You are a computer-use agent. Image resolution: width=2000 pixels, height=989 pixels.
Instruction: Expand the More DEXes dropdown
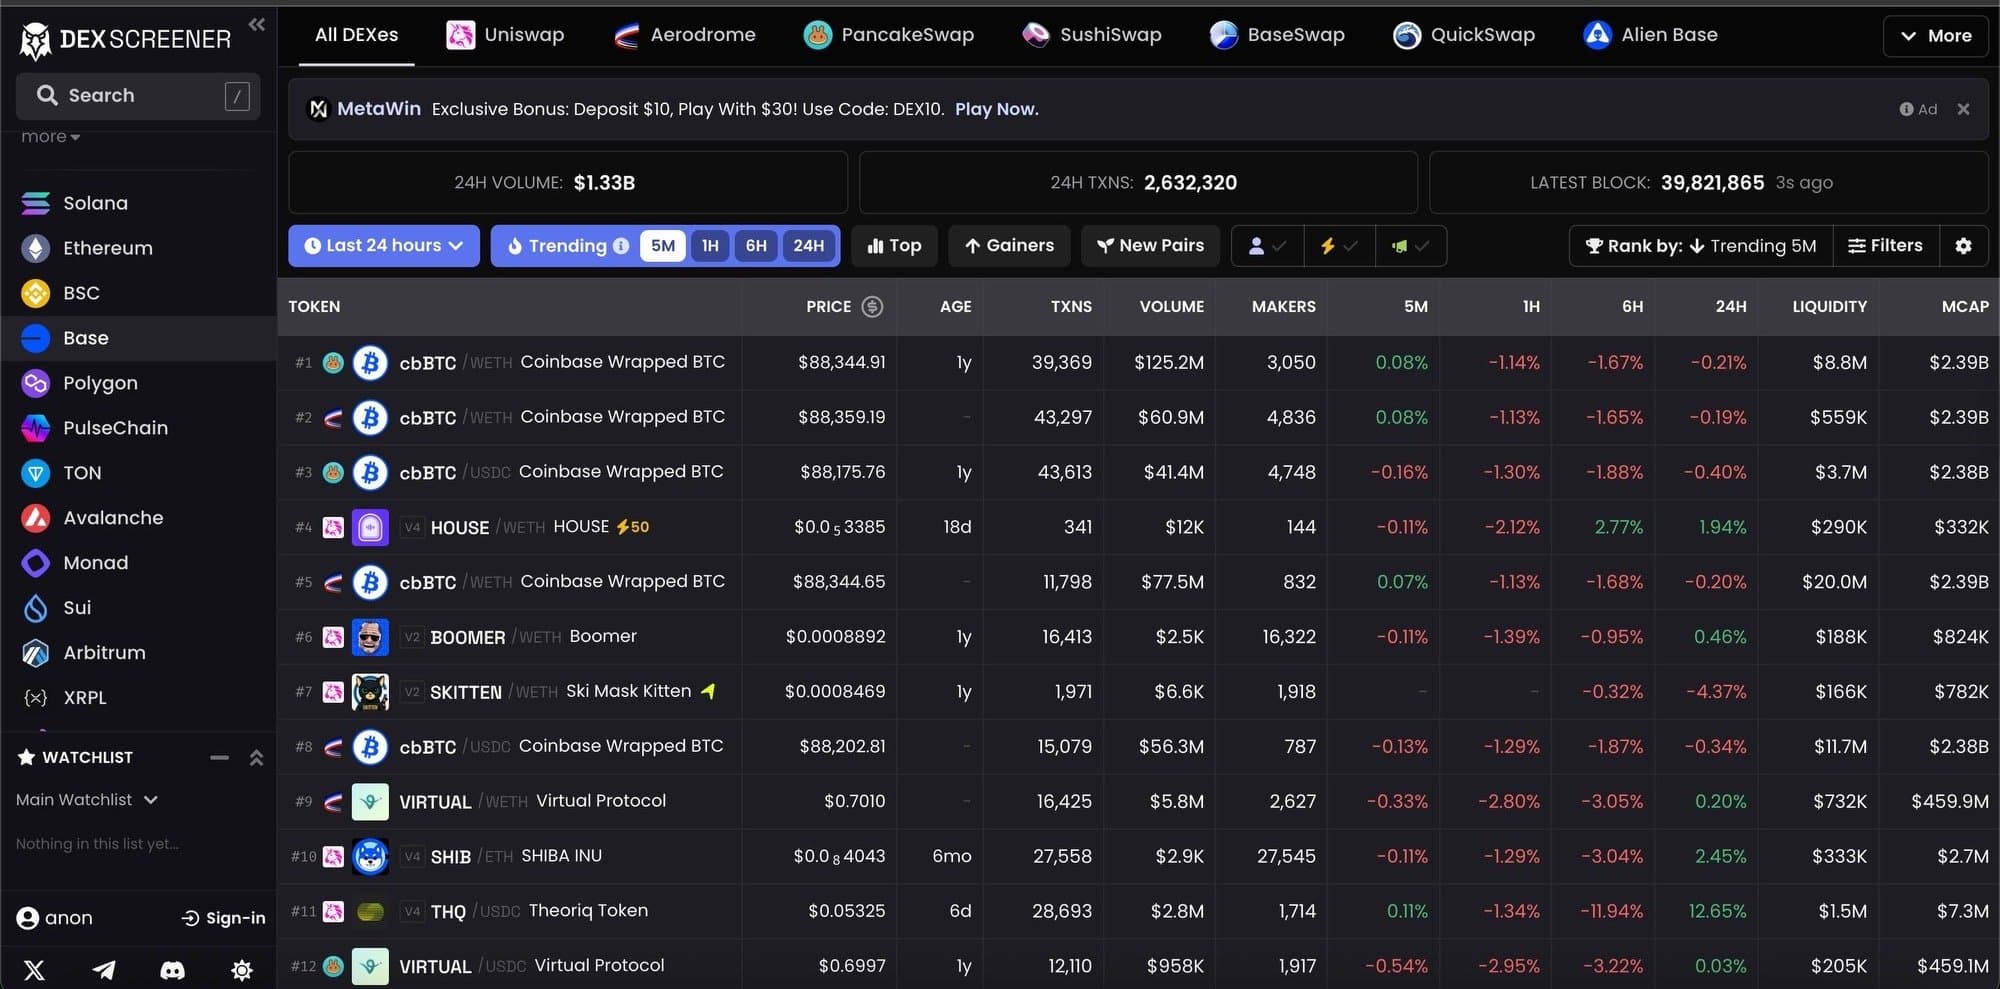[x=1935, y=36]
